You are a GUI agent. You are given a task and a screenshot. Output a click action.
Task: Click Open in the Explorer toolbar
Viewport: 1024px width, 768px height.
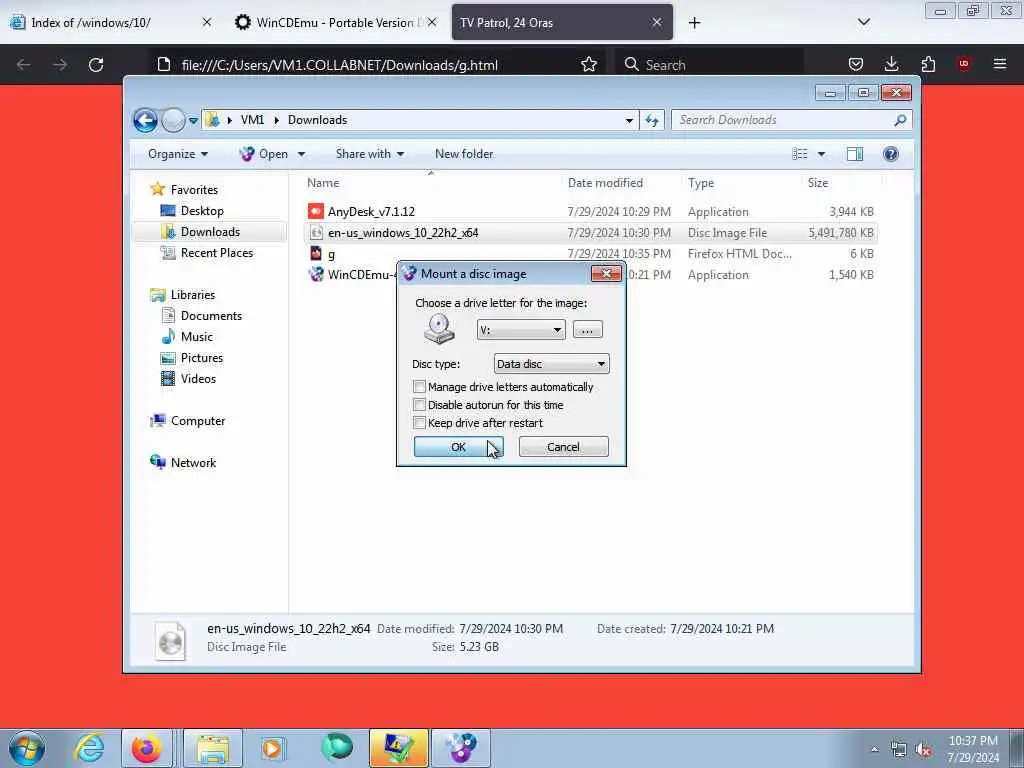click(264, 154)
